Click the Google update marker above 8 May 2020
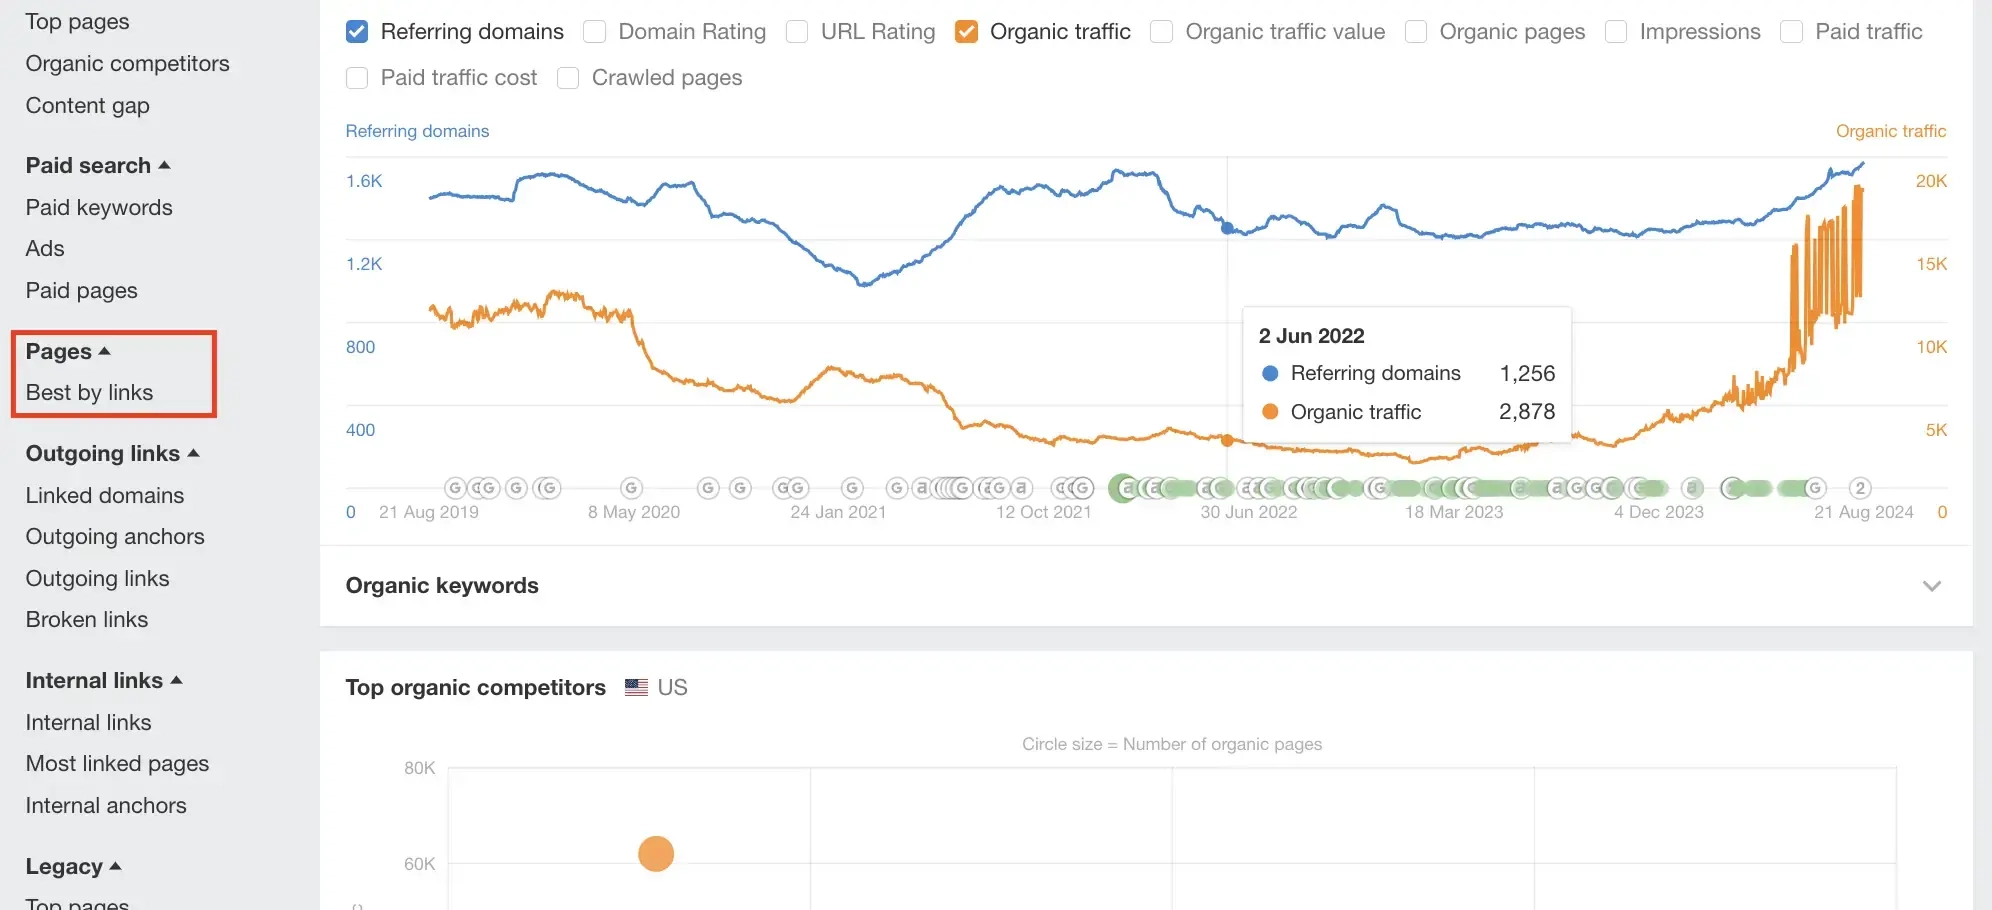 tap(631, 488)
